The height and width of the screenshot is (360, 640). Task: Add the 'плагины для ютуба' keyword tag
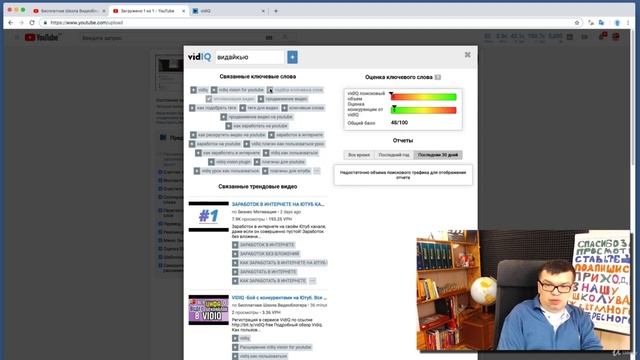coord(265,171)
